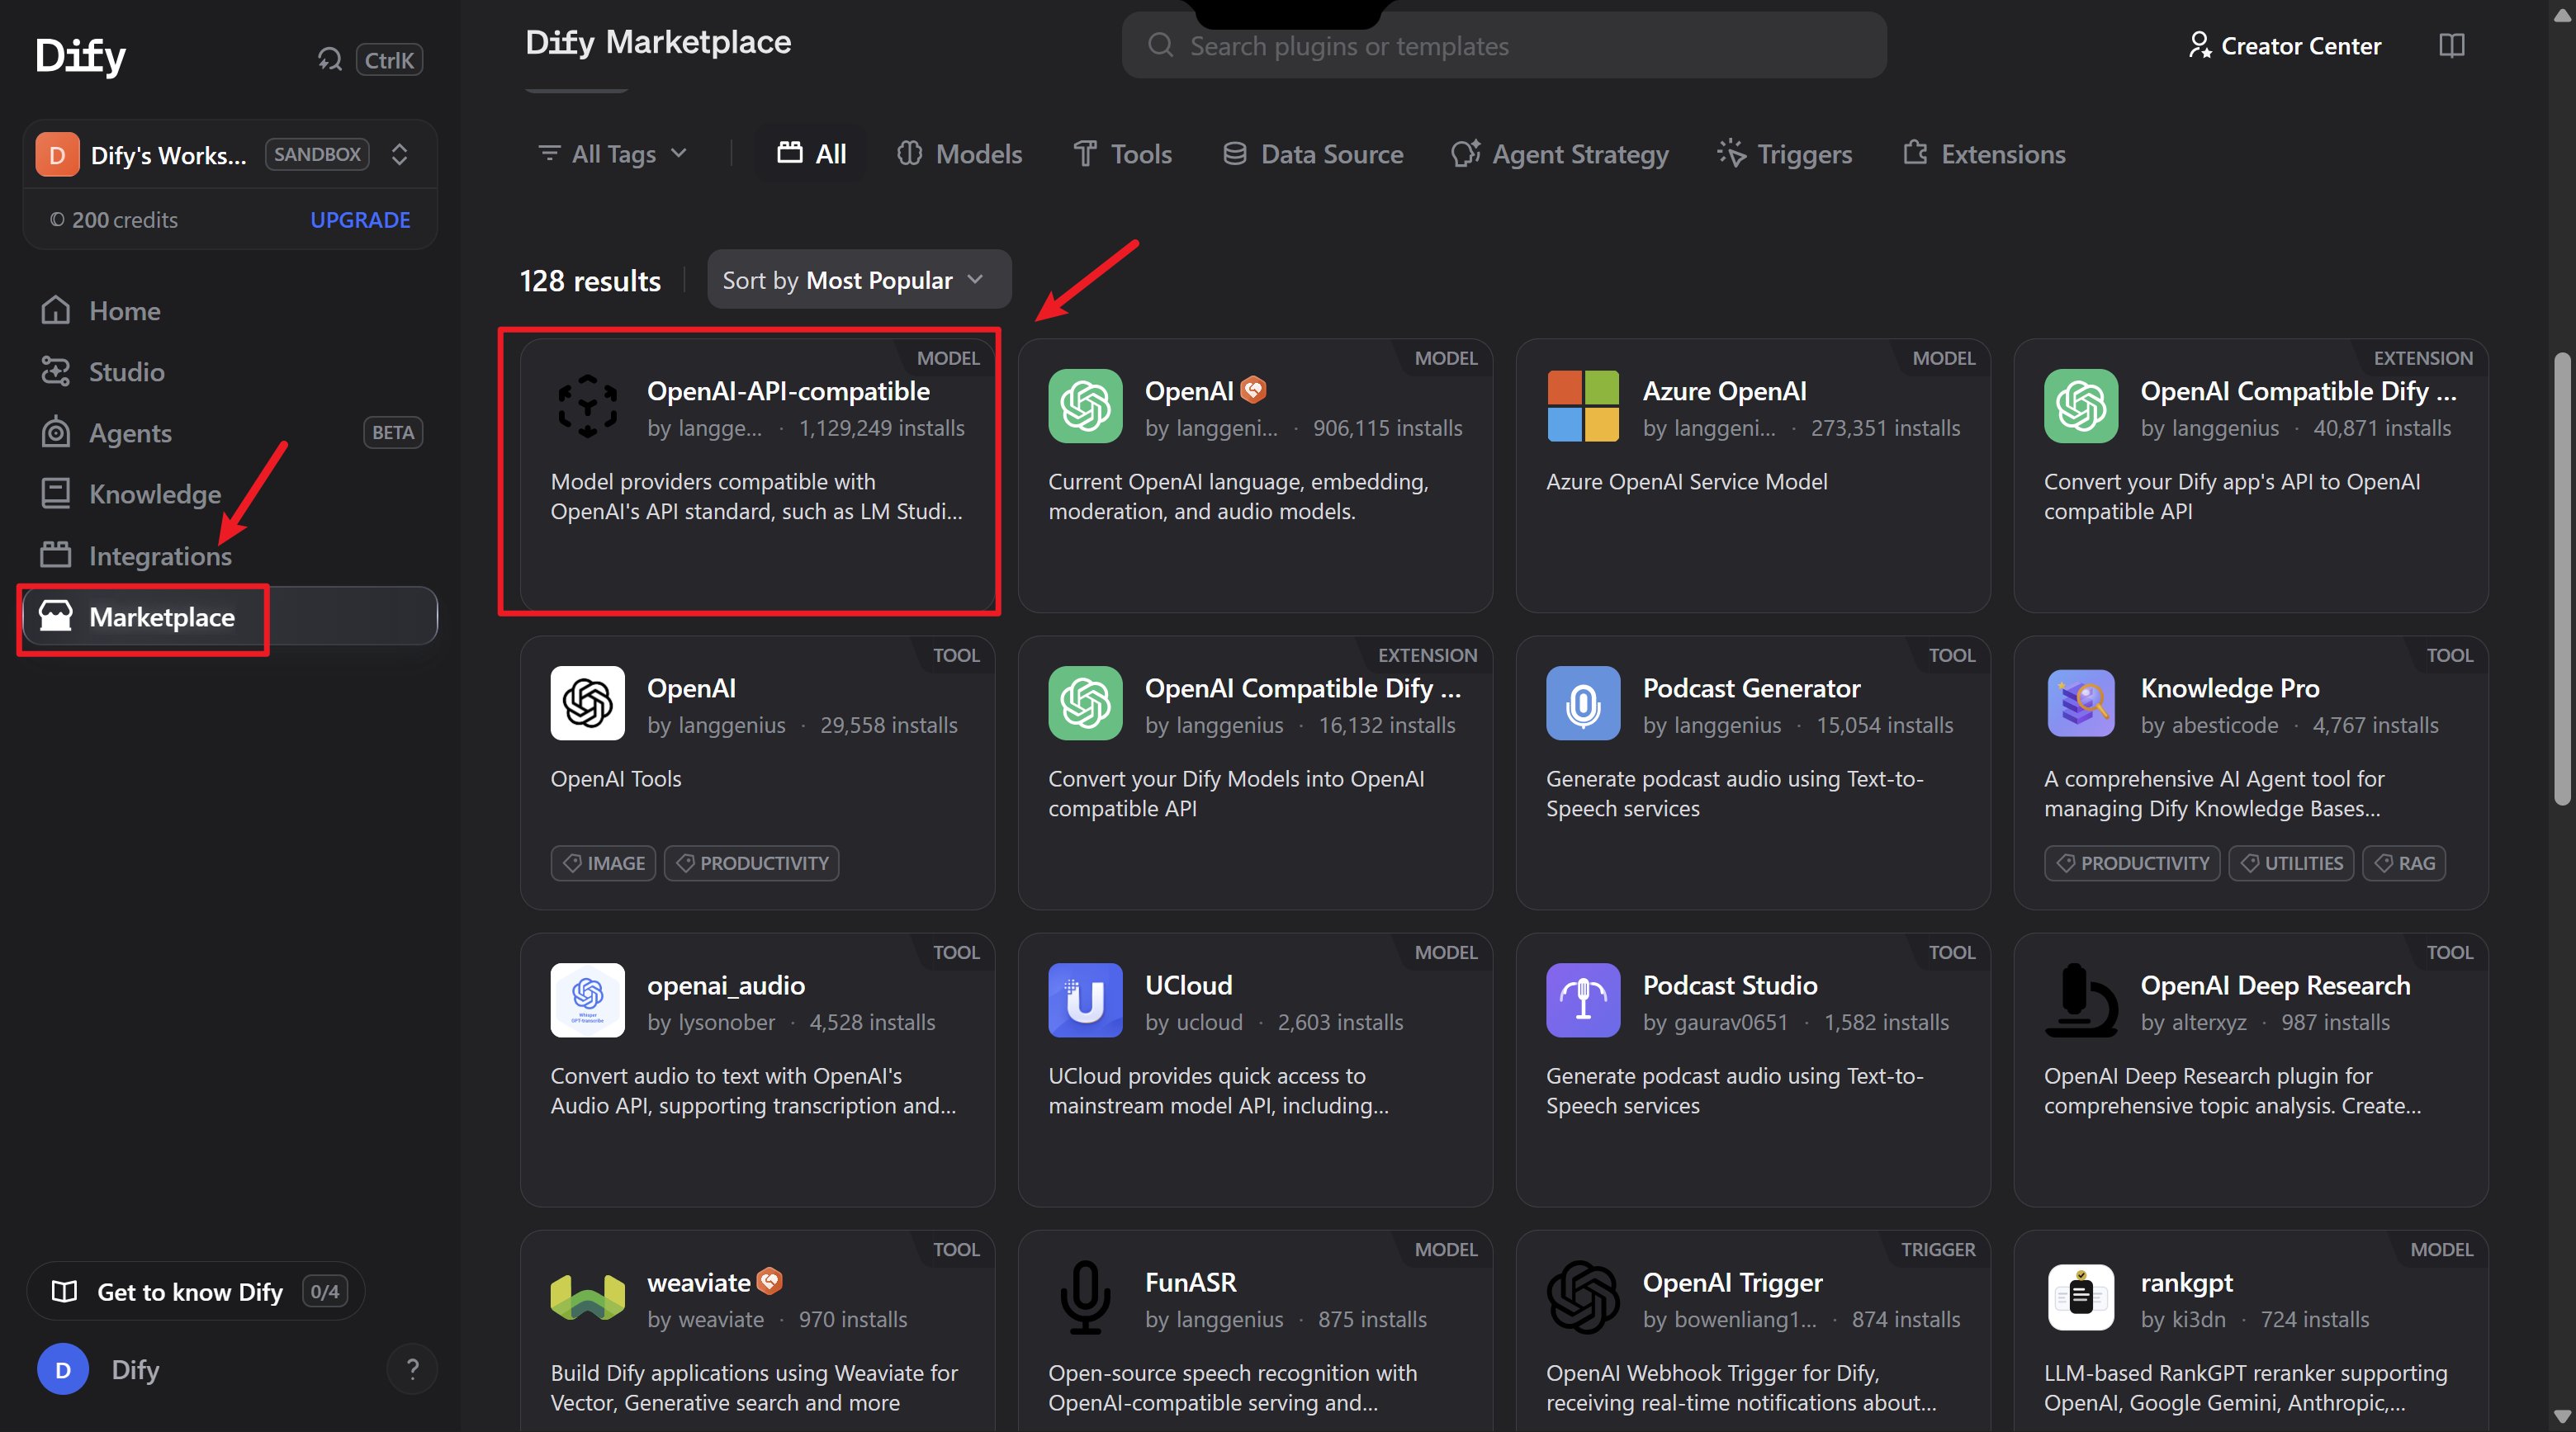Click the IMAGE tag on OpenAI Tools card
Image resolution: width=2576 pixels, height=1432 pixels.
[603, 863]
